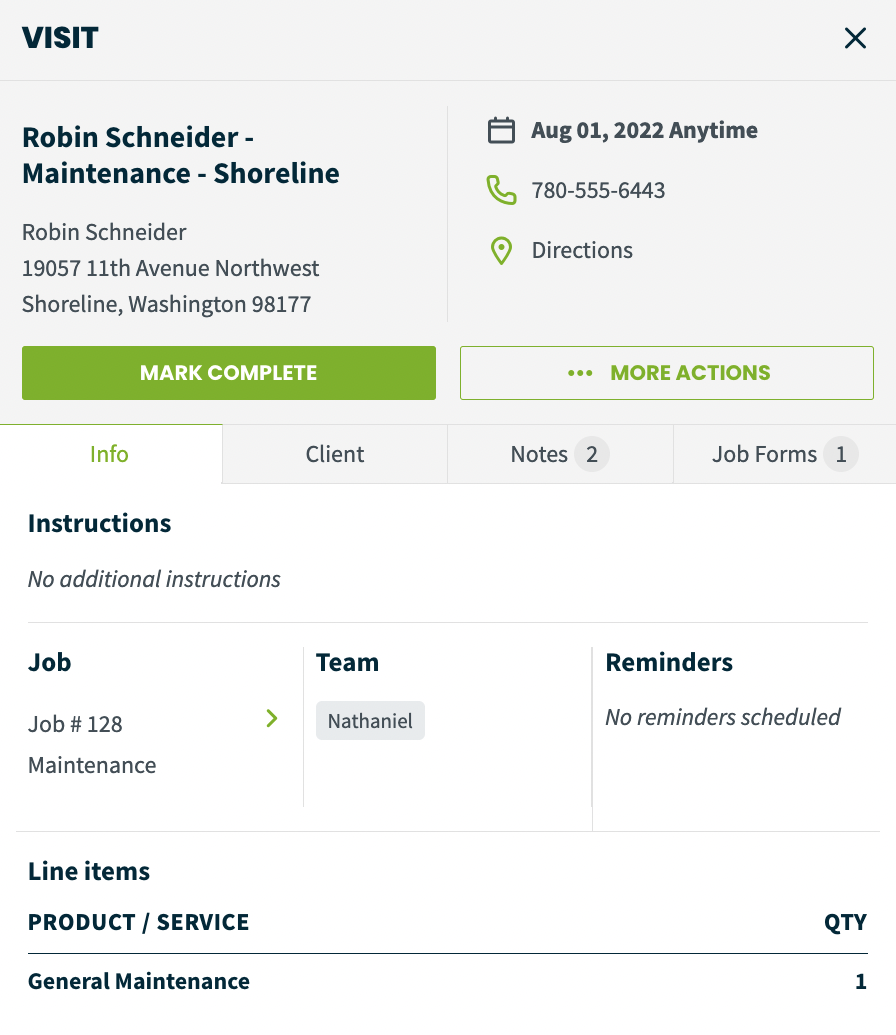
Task: Click the Notes count badge showing 2
Action: pyautogui.click(x=592, y=454)
